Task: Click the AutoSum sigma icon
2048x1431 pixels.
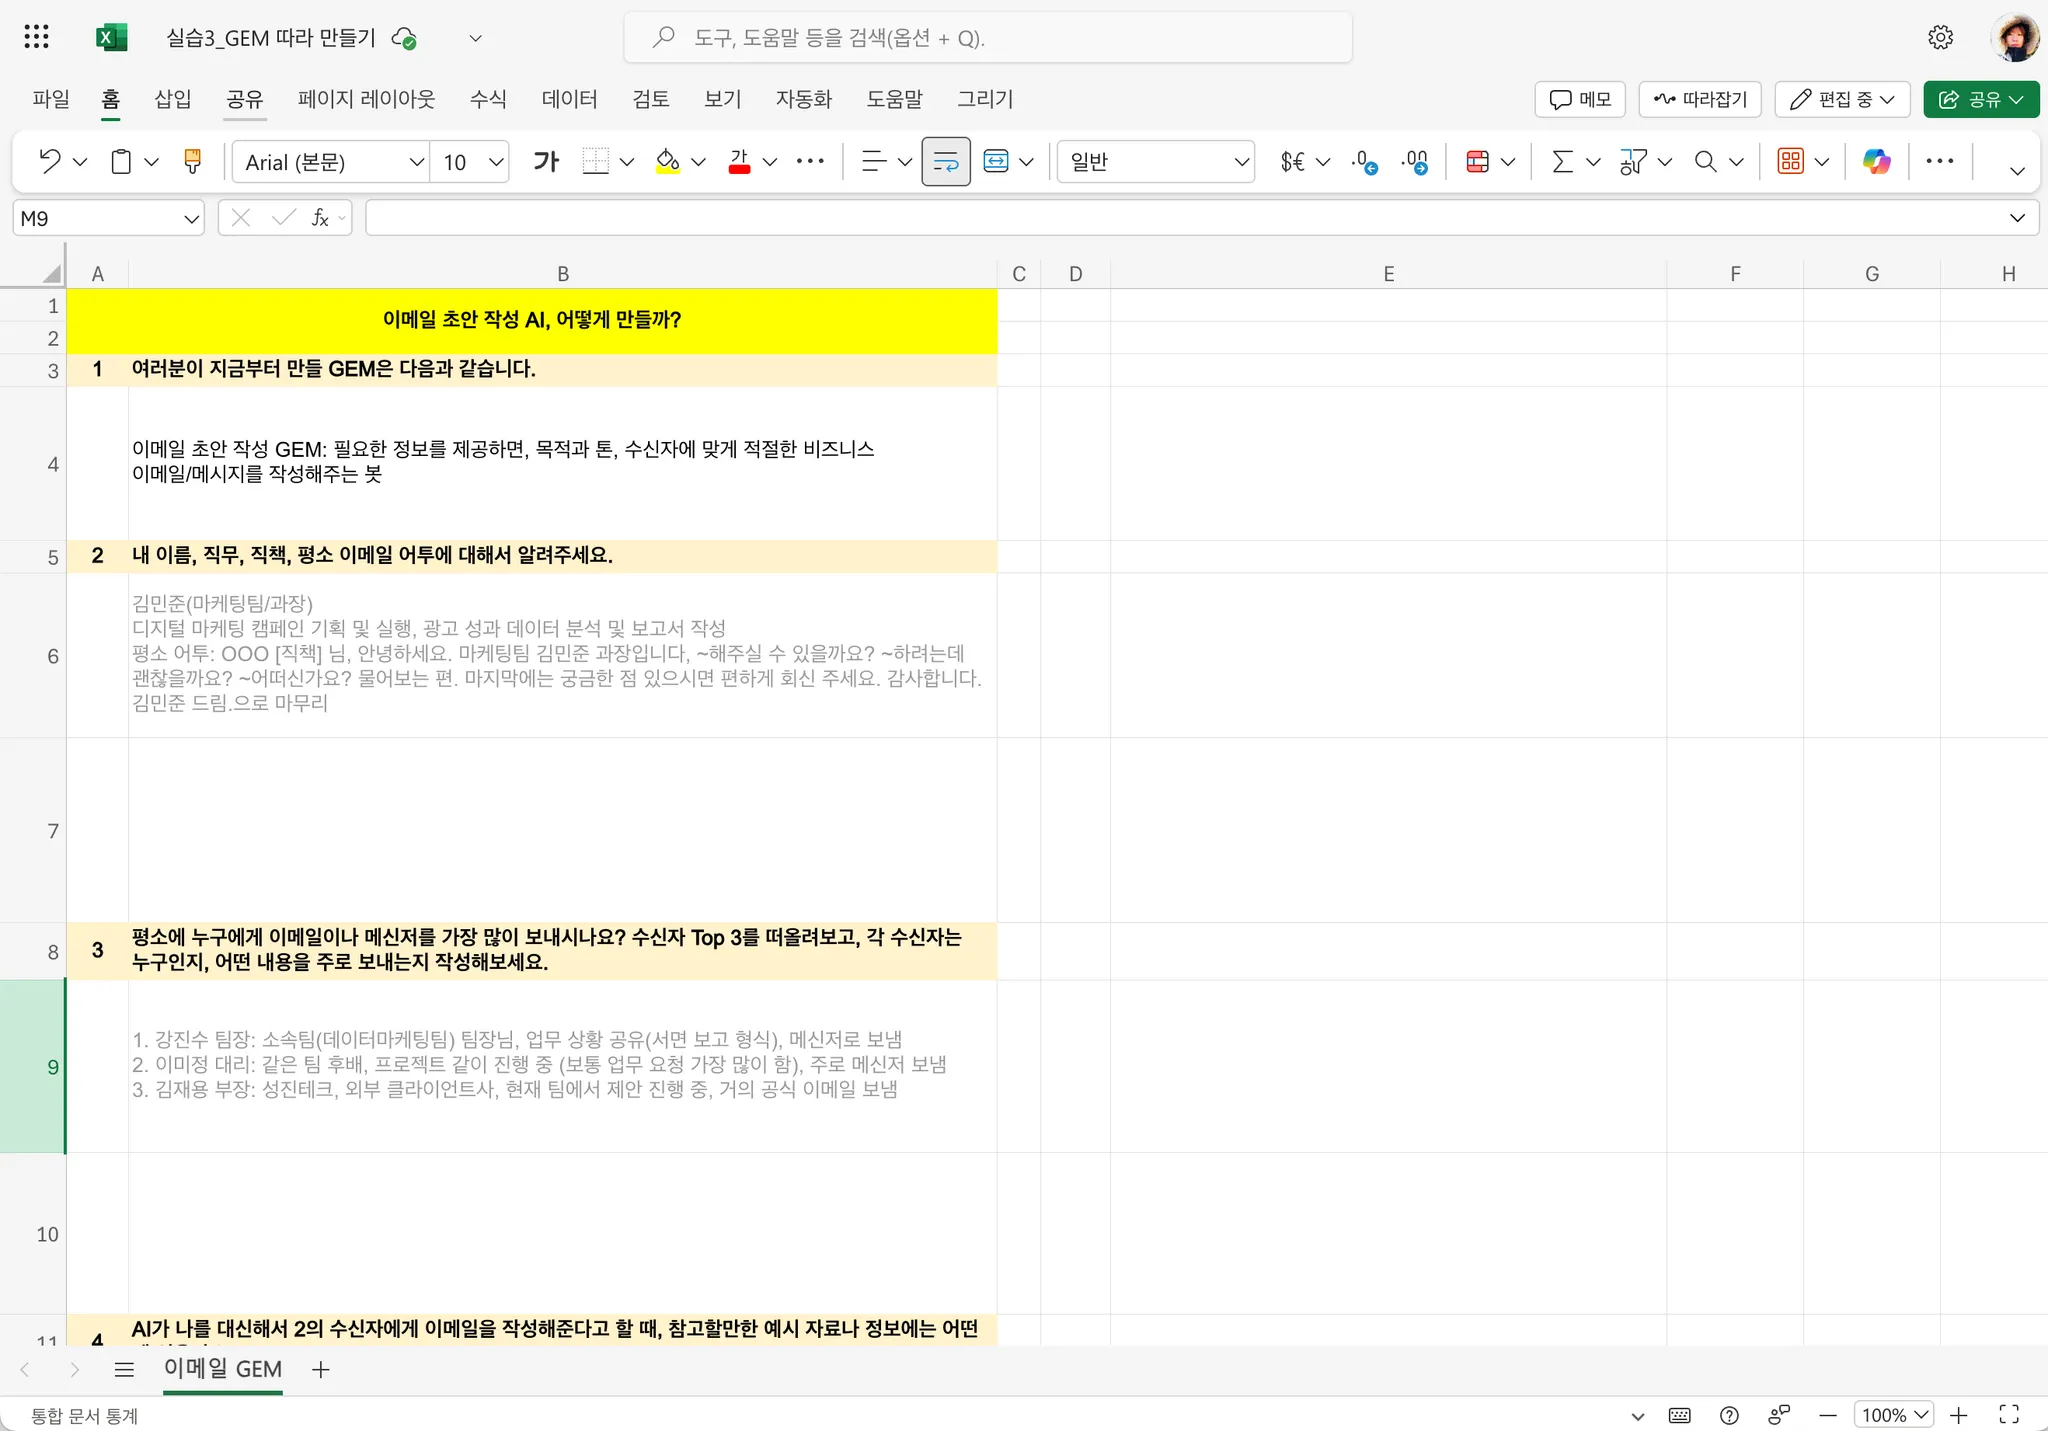Action: tap(1561, 161)
